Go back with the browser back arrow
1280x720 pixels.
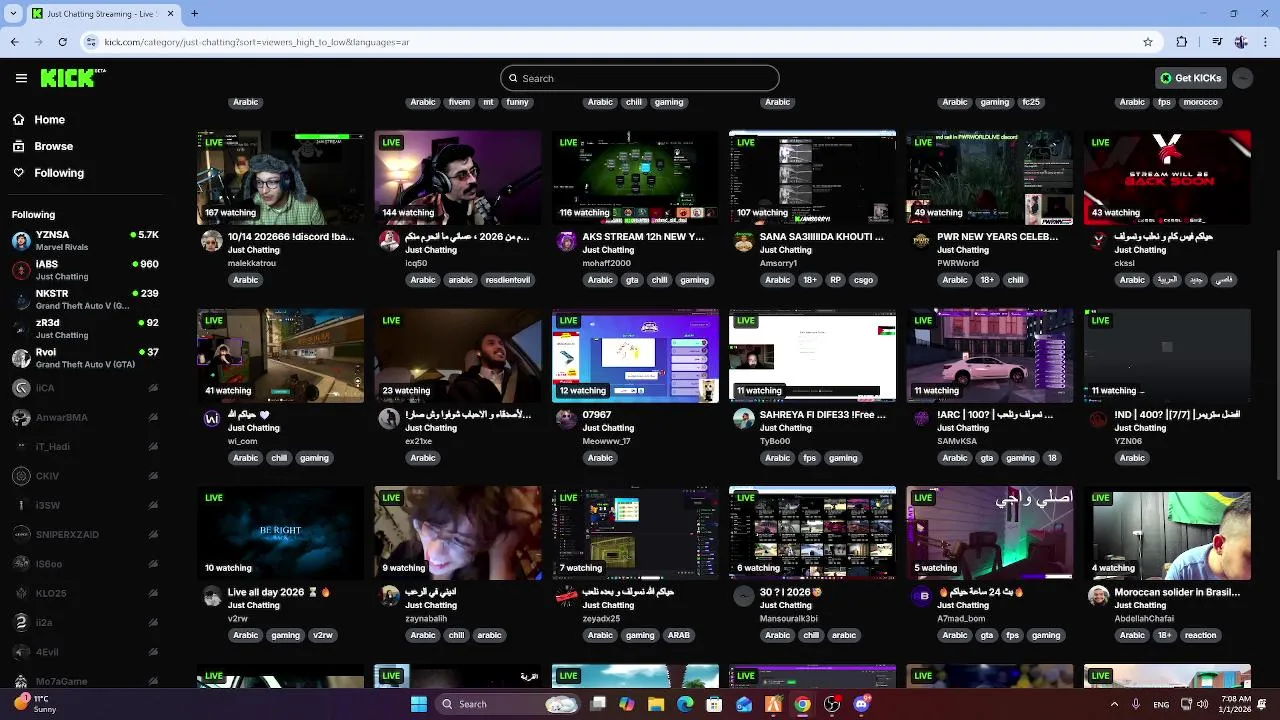click(14, 42)
